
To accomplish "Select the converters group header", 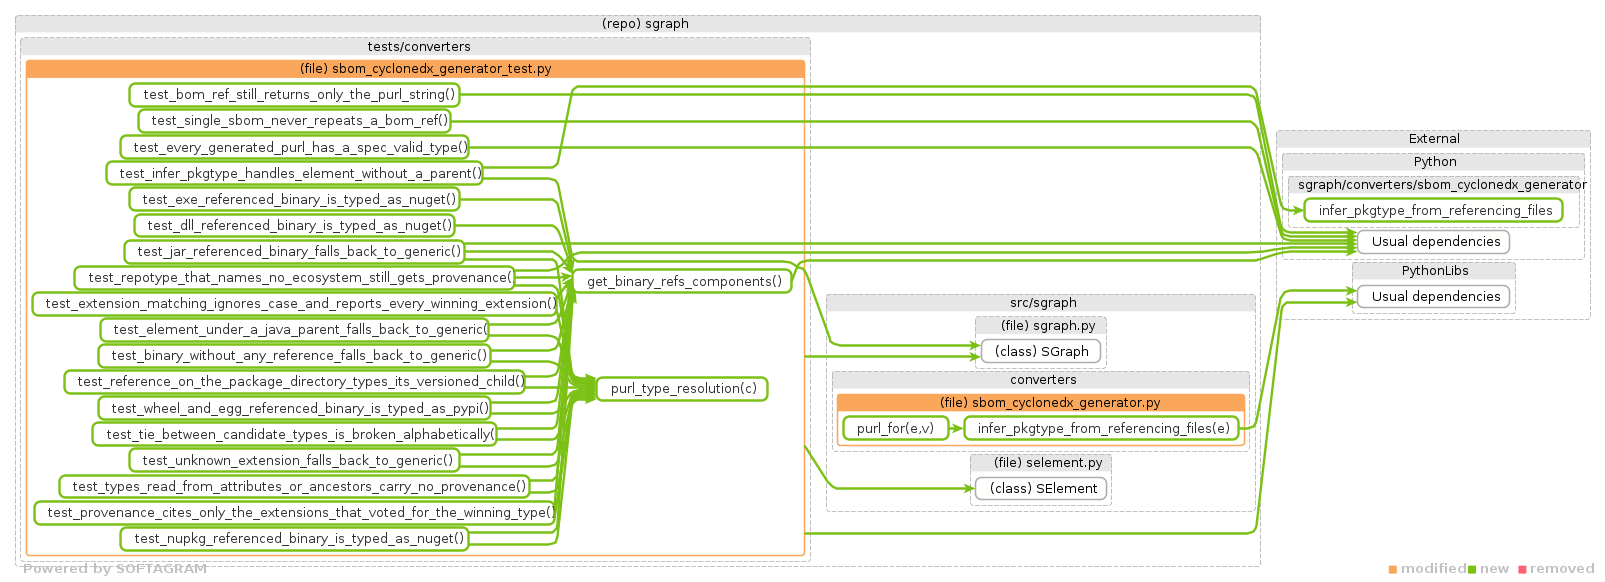I will pyautogui.click(x=1041, y=379).
